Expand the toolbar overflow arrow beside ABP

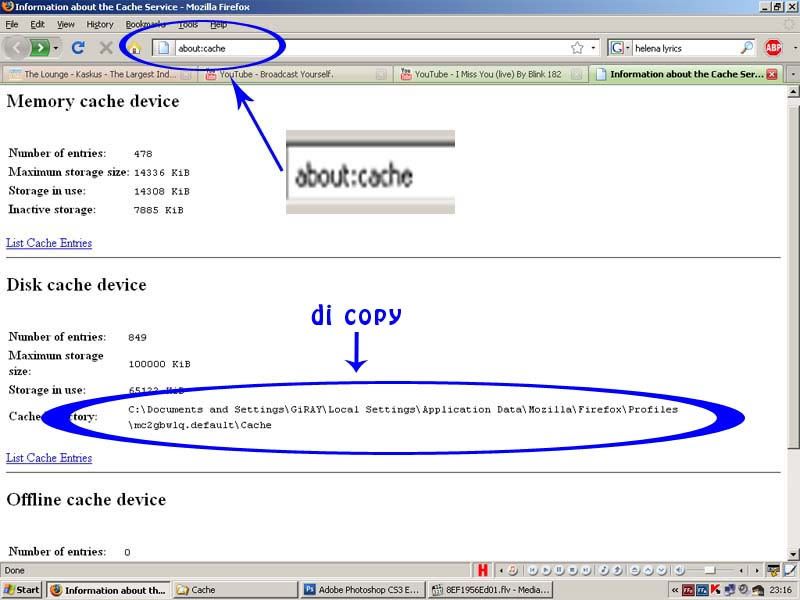tap(795, 48)
